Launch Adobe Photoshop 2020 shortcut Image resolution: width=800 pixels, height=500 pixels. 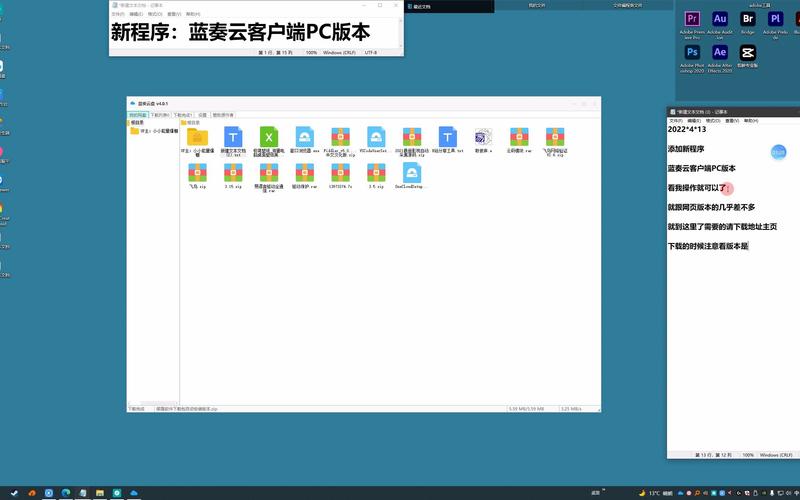[x=692, y=53]
